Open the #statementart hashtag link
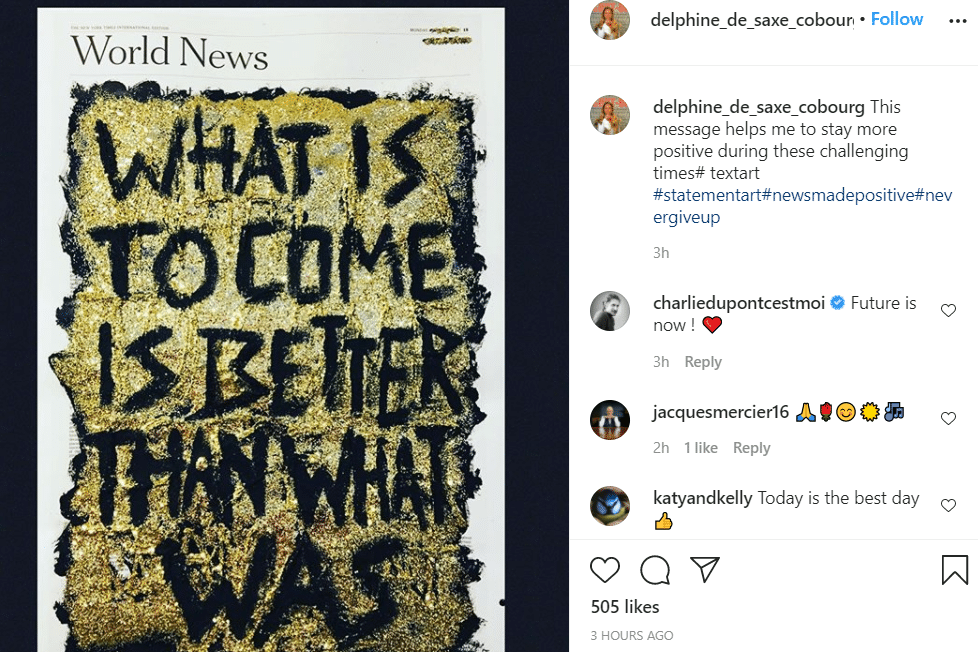 [x=707, y=195]
